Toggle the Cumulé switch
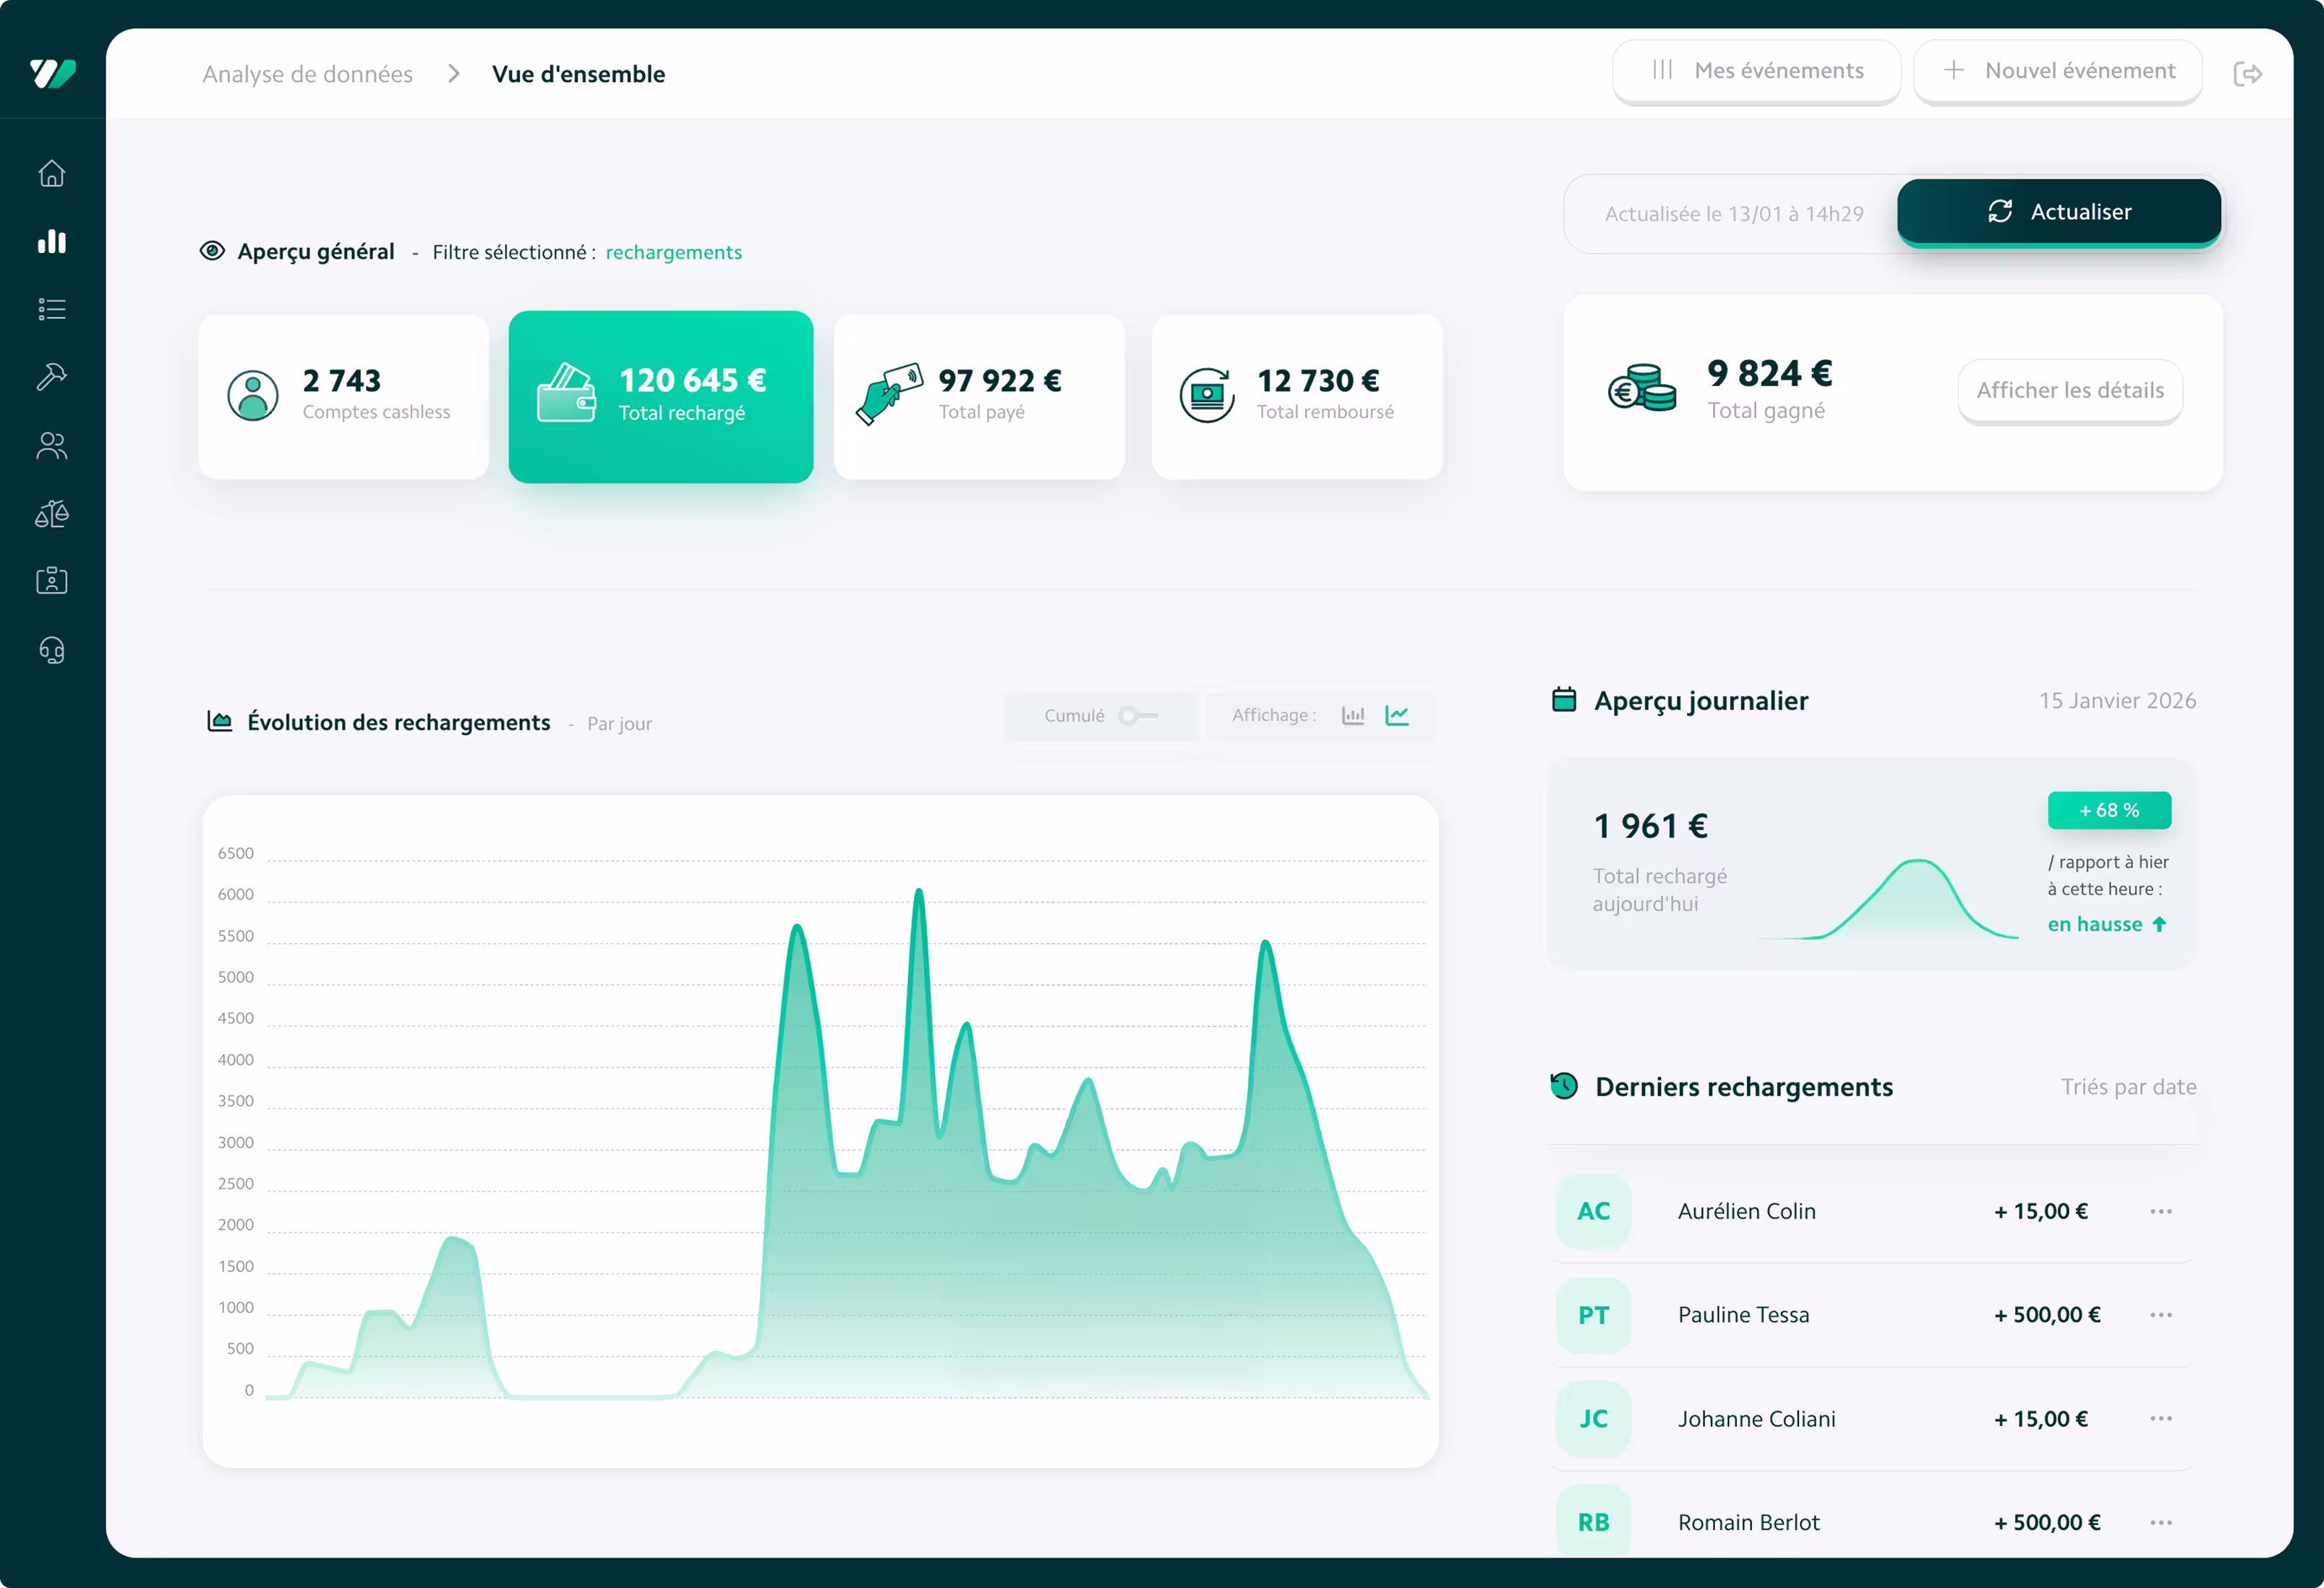 [1137, 716]
